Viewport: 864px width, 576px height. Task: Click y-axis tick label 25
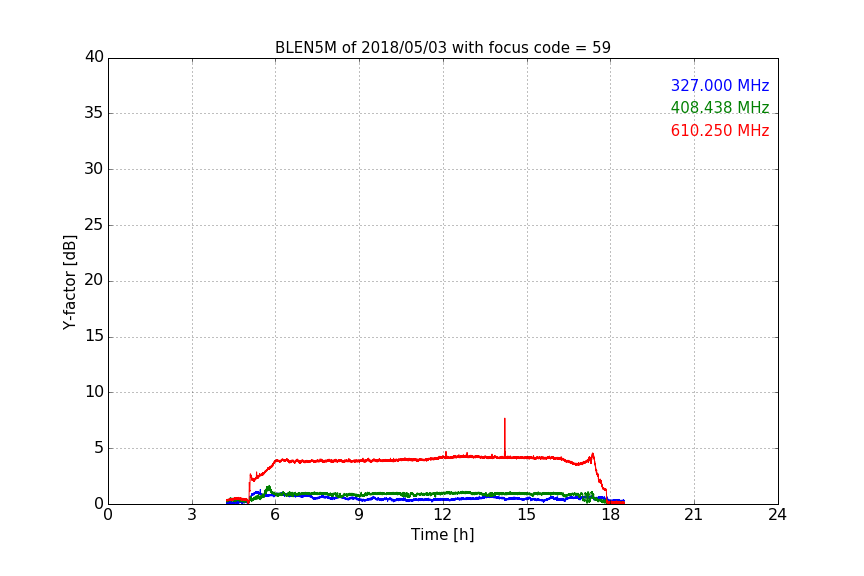coord(94,225)
